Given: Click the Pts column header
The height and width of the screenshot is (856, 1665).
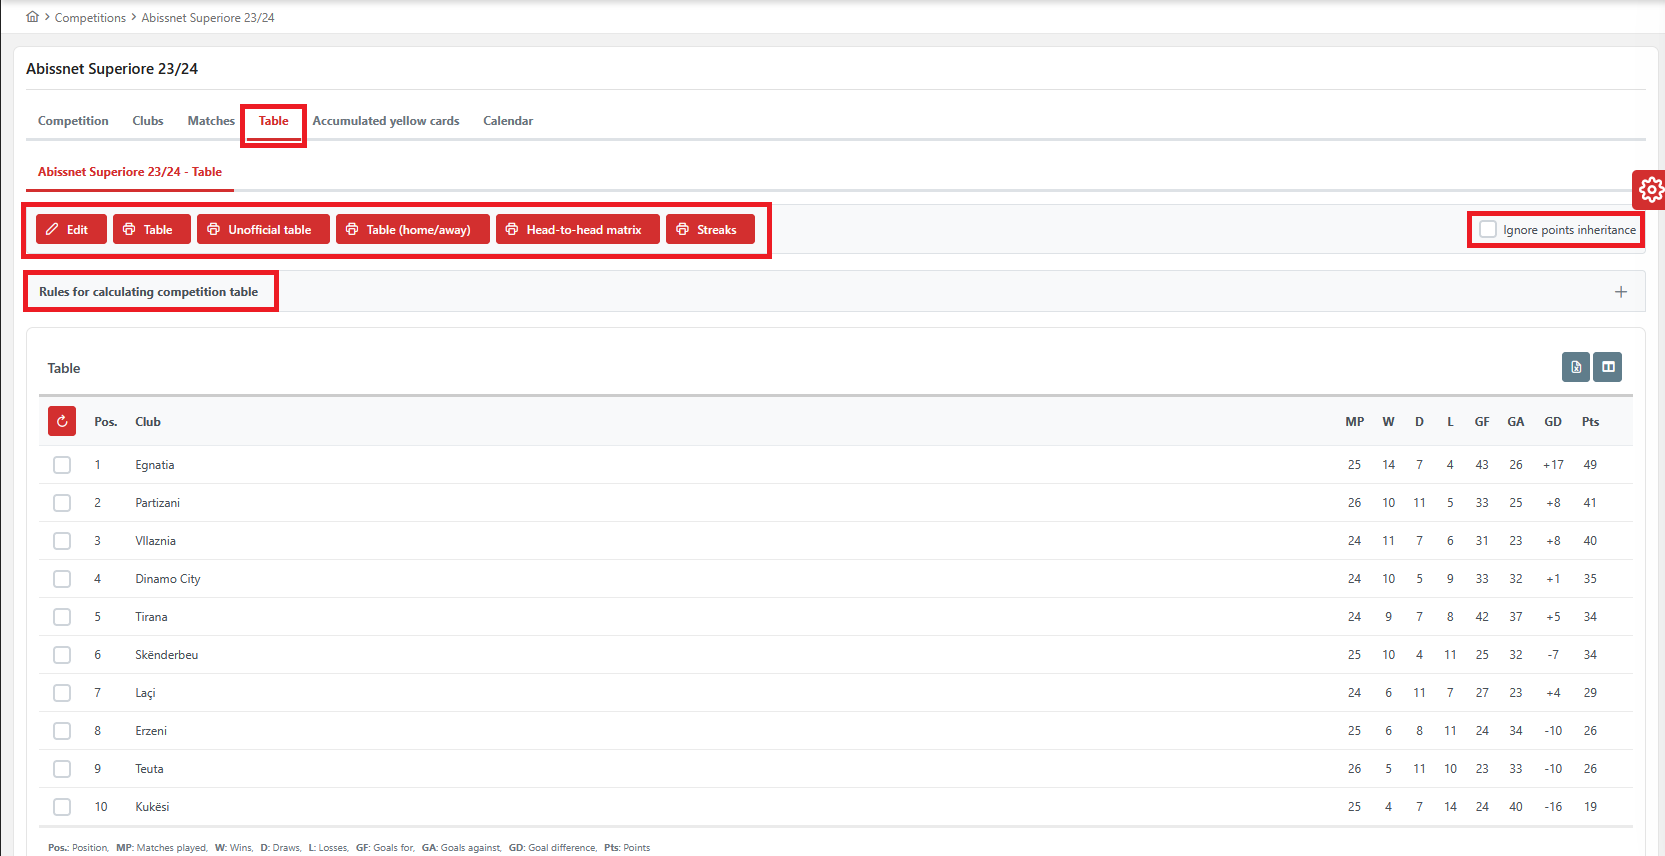Looking at the screenshot, I should (1590, 422).
